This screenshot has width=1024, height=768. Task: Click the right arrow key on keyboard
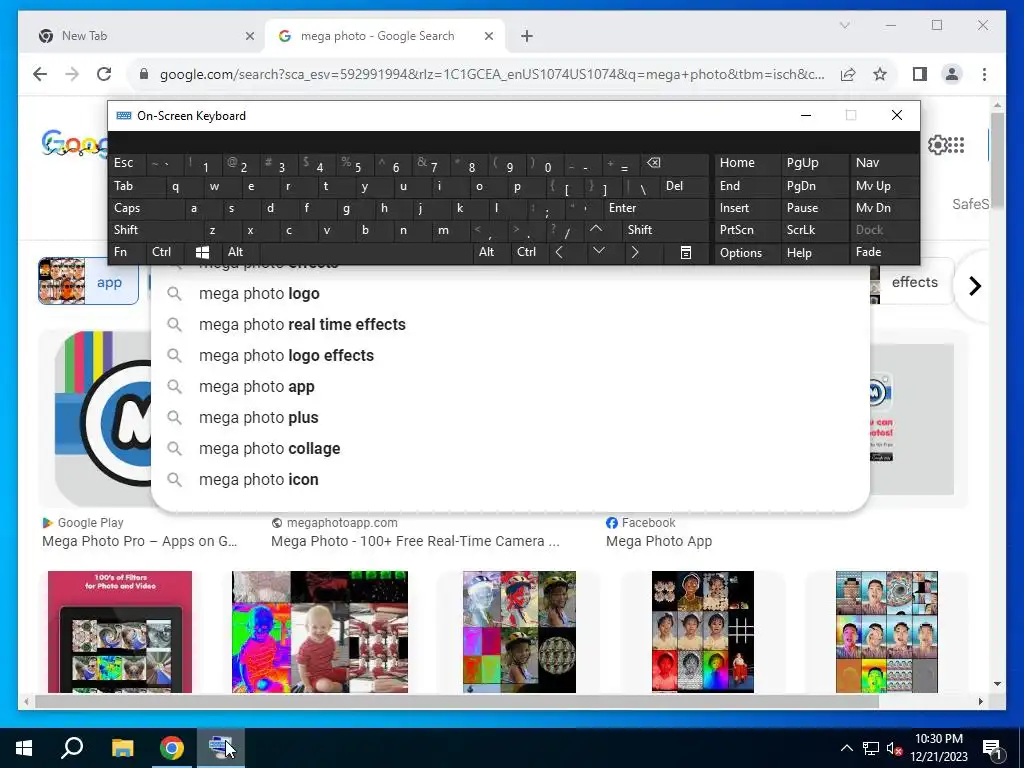click(635, 252)
